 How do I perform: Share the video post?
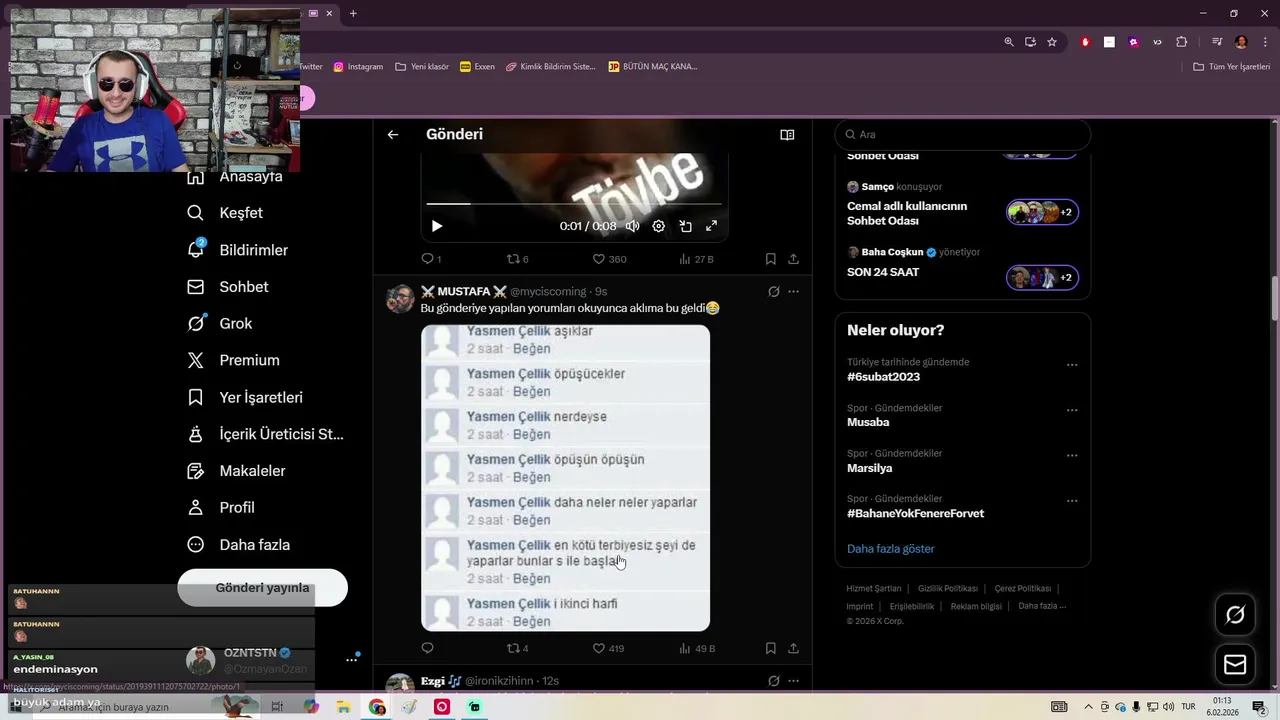[x=793, y=259]
